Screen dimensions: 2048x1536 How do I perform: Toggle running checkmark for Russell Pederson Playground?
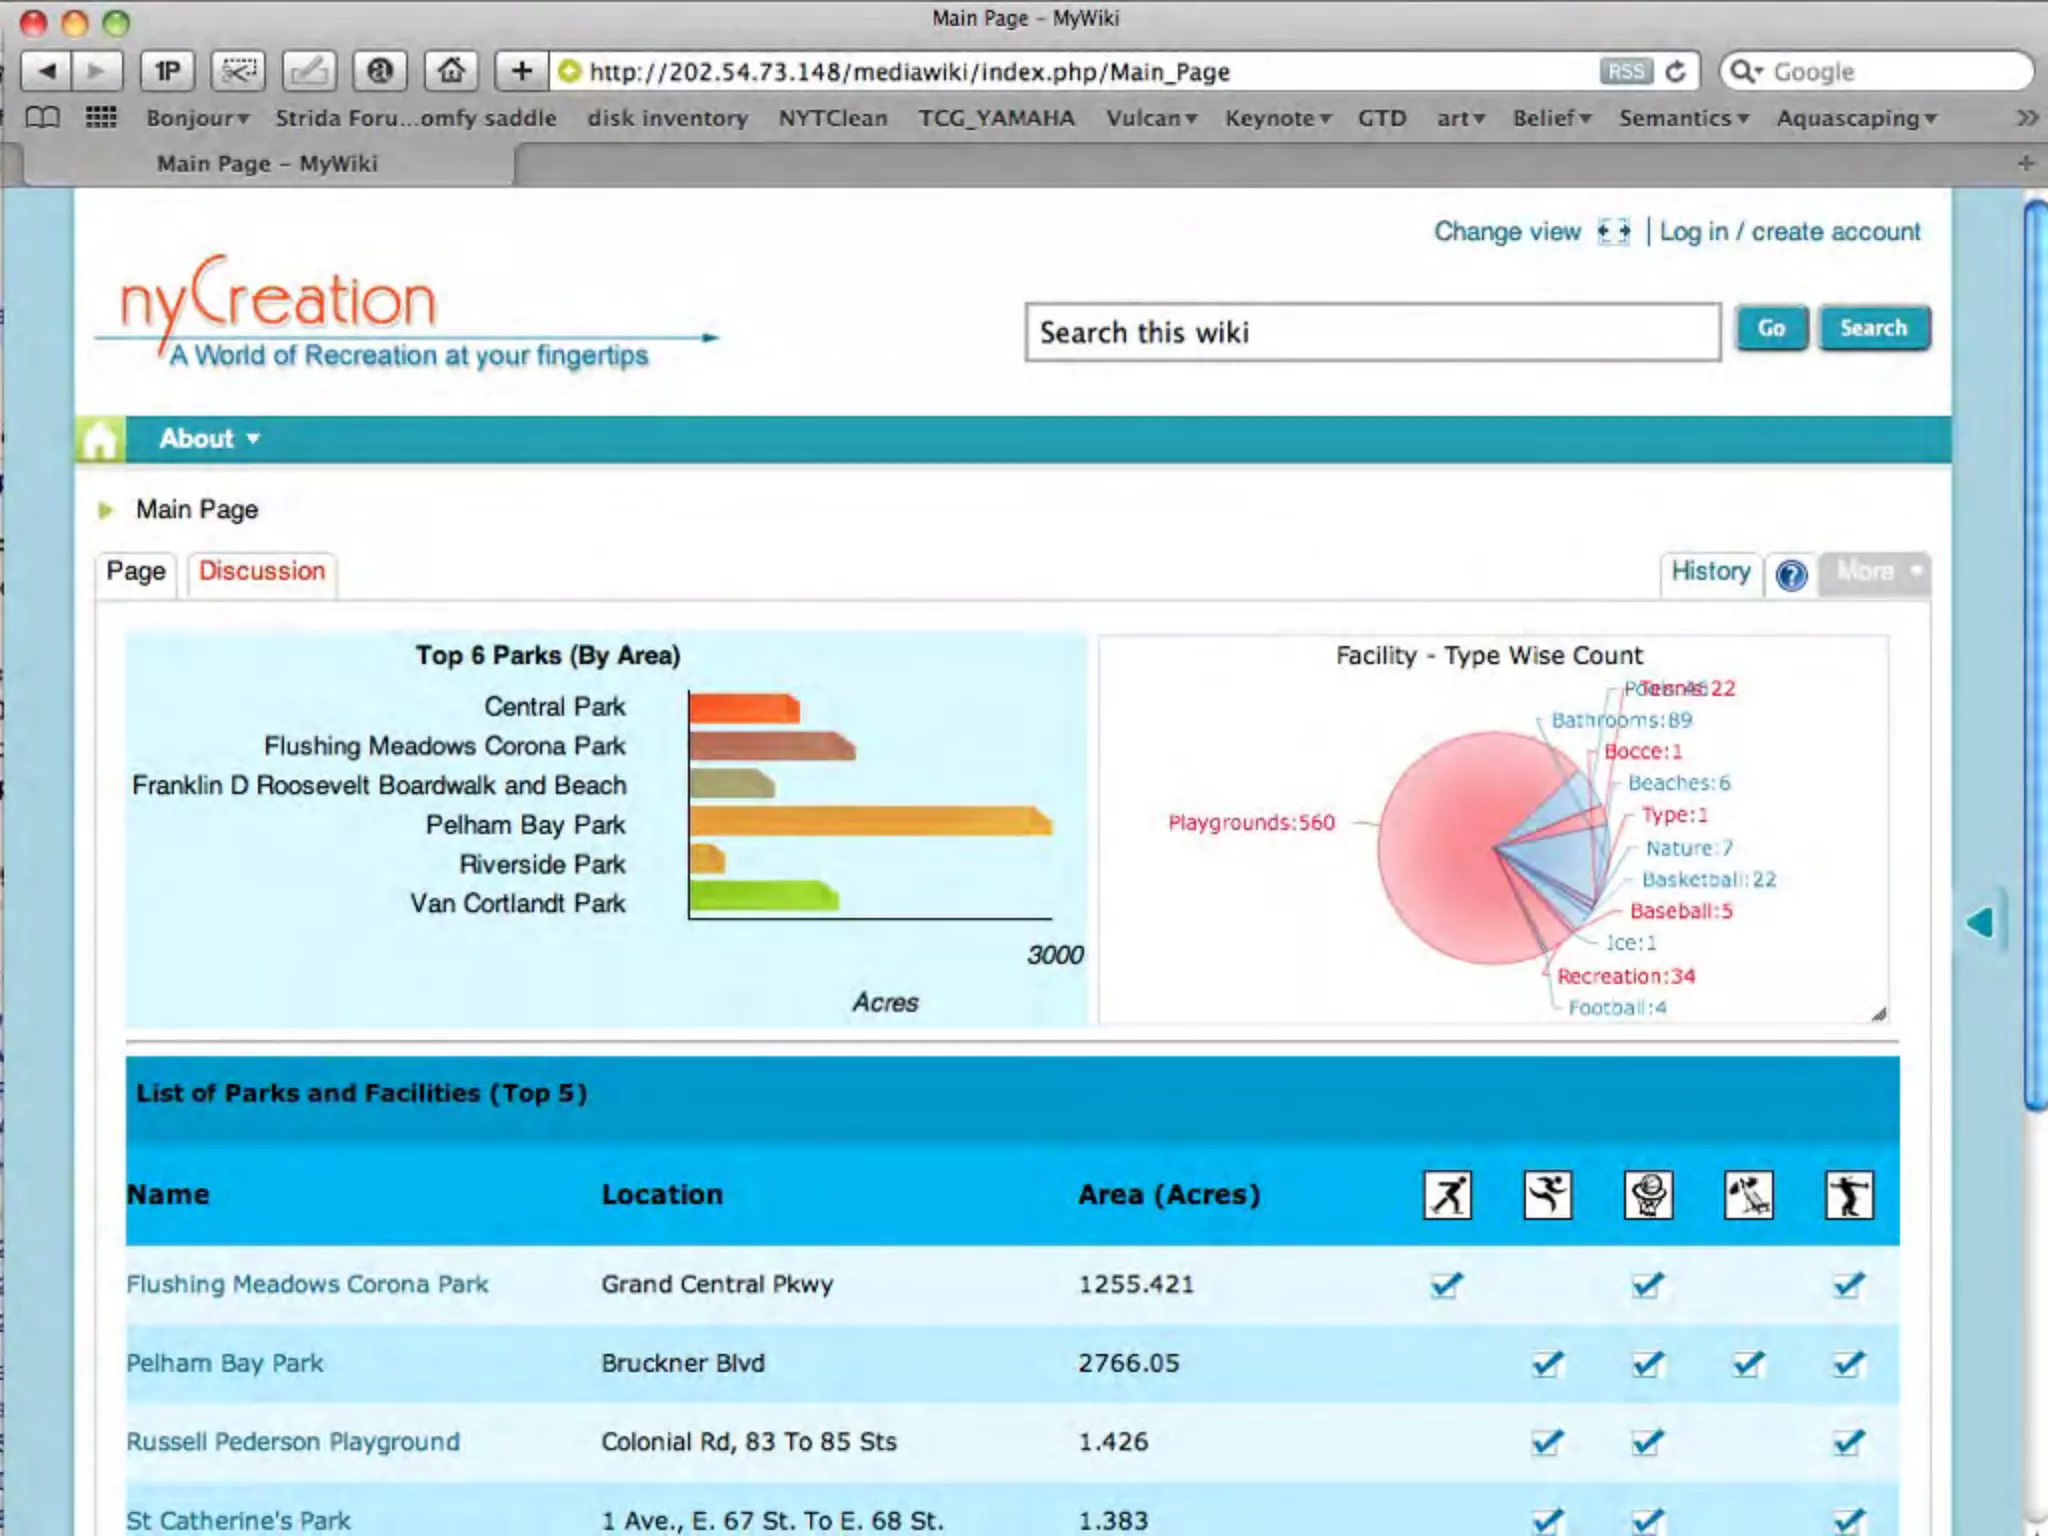(x=1547, y=1442)
